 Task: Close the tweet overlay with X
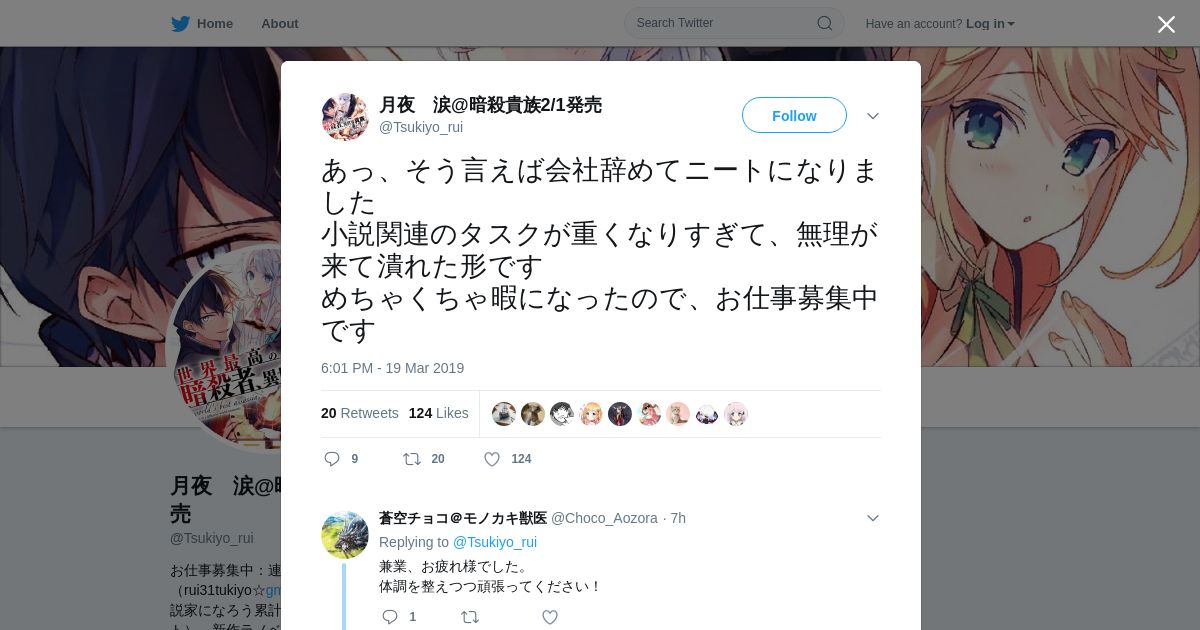(1166, 24)
